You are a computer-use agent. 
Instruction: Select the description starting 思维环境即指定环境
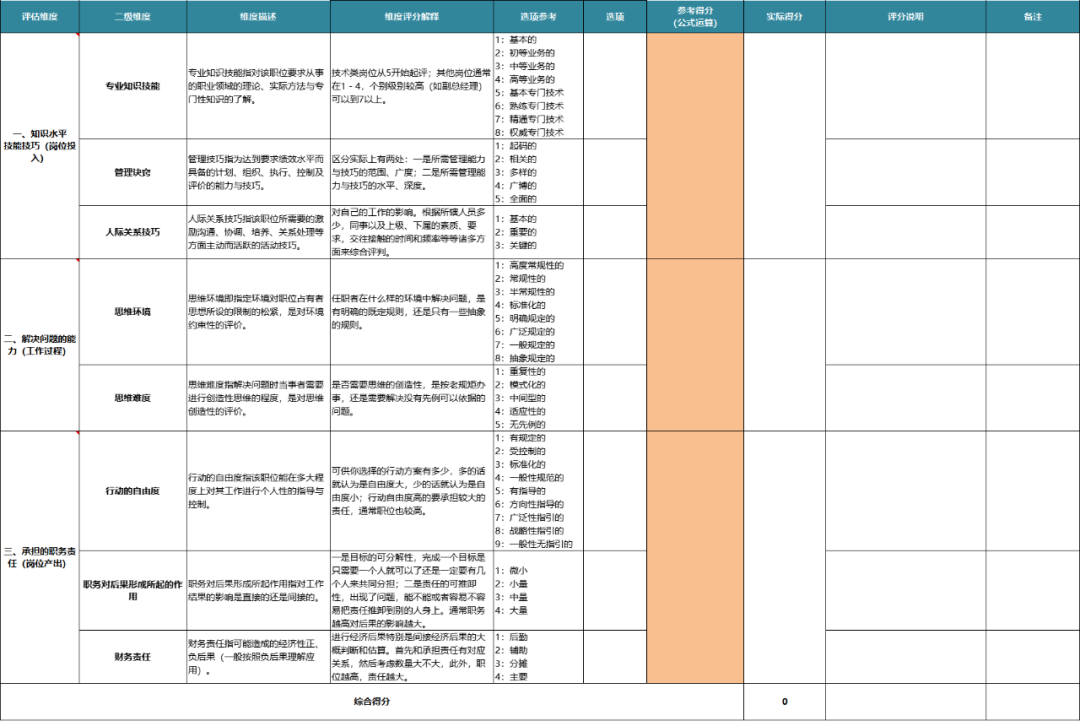[258, 312]
